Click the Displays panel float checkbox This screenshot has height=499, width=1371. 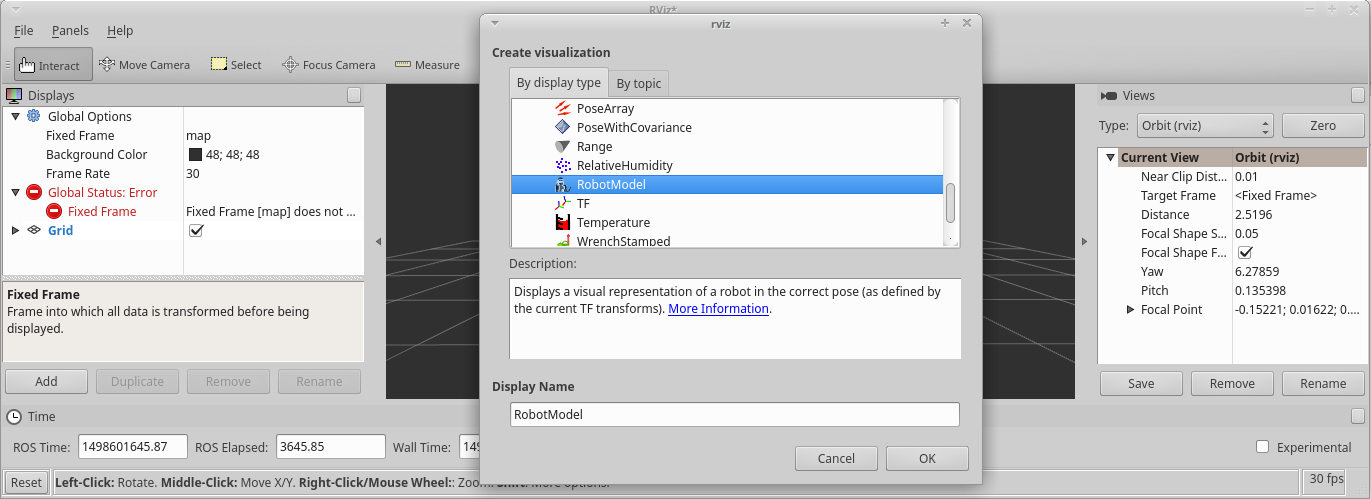point(354,95)
